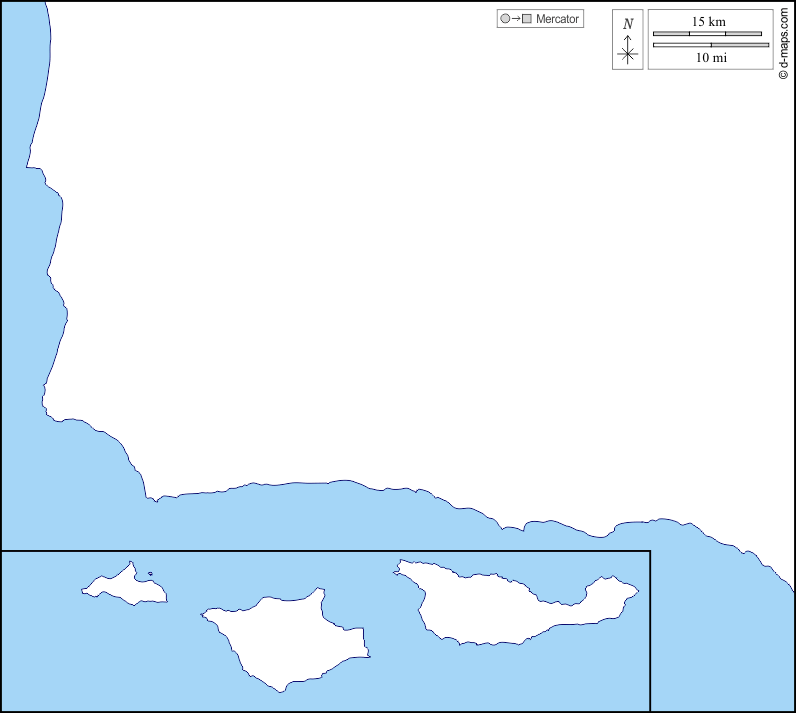The width and height of the screenshot is (796, 713).
Task: Click the middle island in the inset
Action: 285,638
